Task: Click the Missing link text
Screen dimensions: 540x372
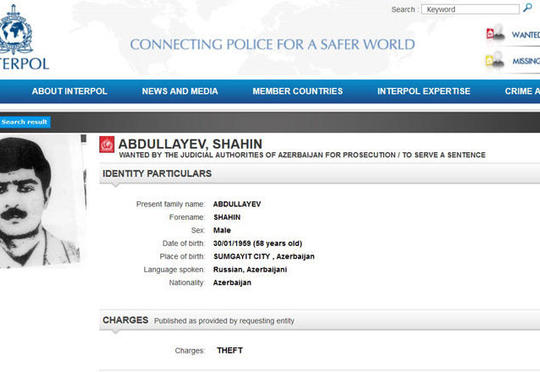Action: (x=526, y=61)
